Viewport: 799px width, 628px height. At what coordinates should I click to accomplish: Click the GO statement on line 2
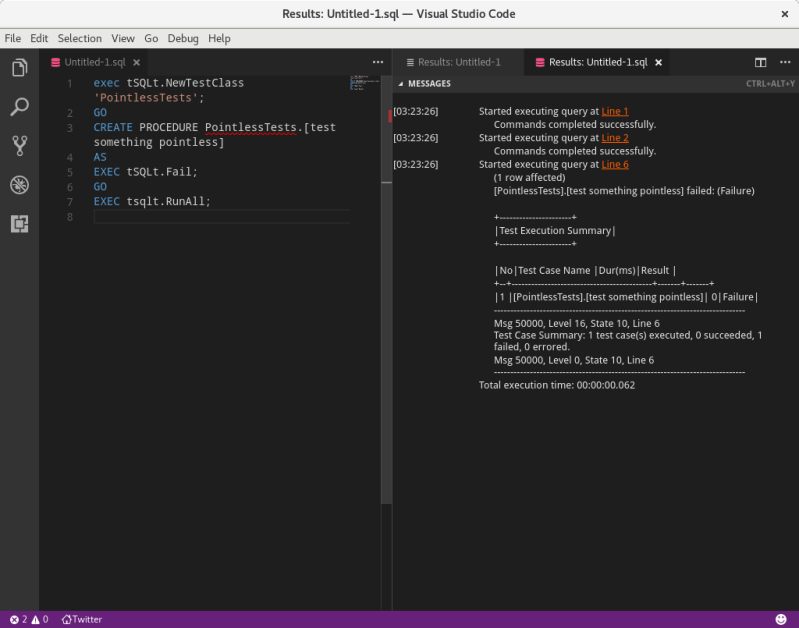click(x=100, y=113)
